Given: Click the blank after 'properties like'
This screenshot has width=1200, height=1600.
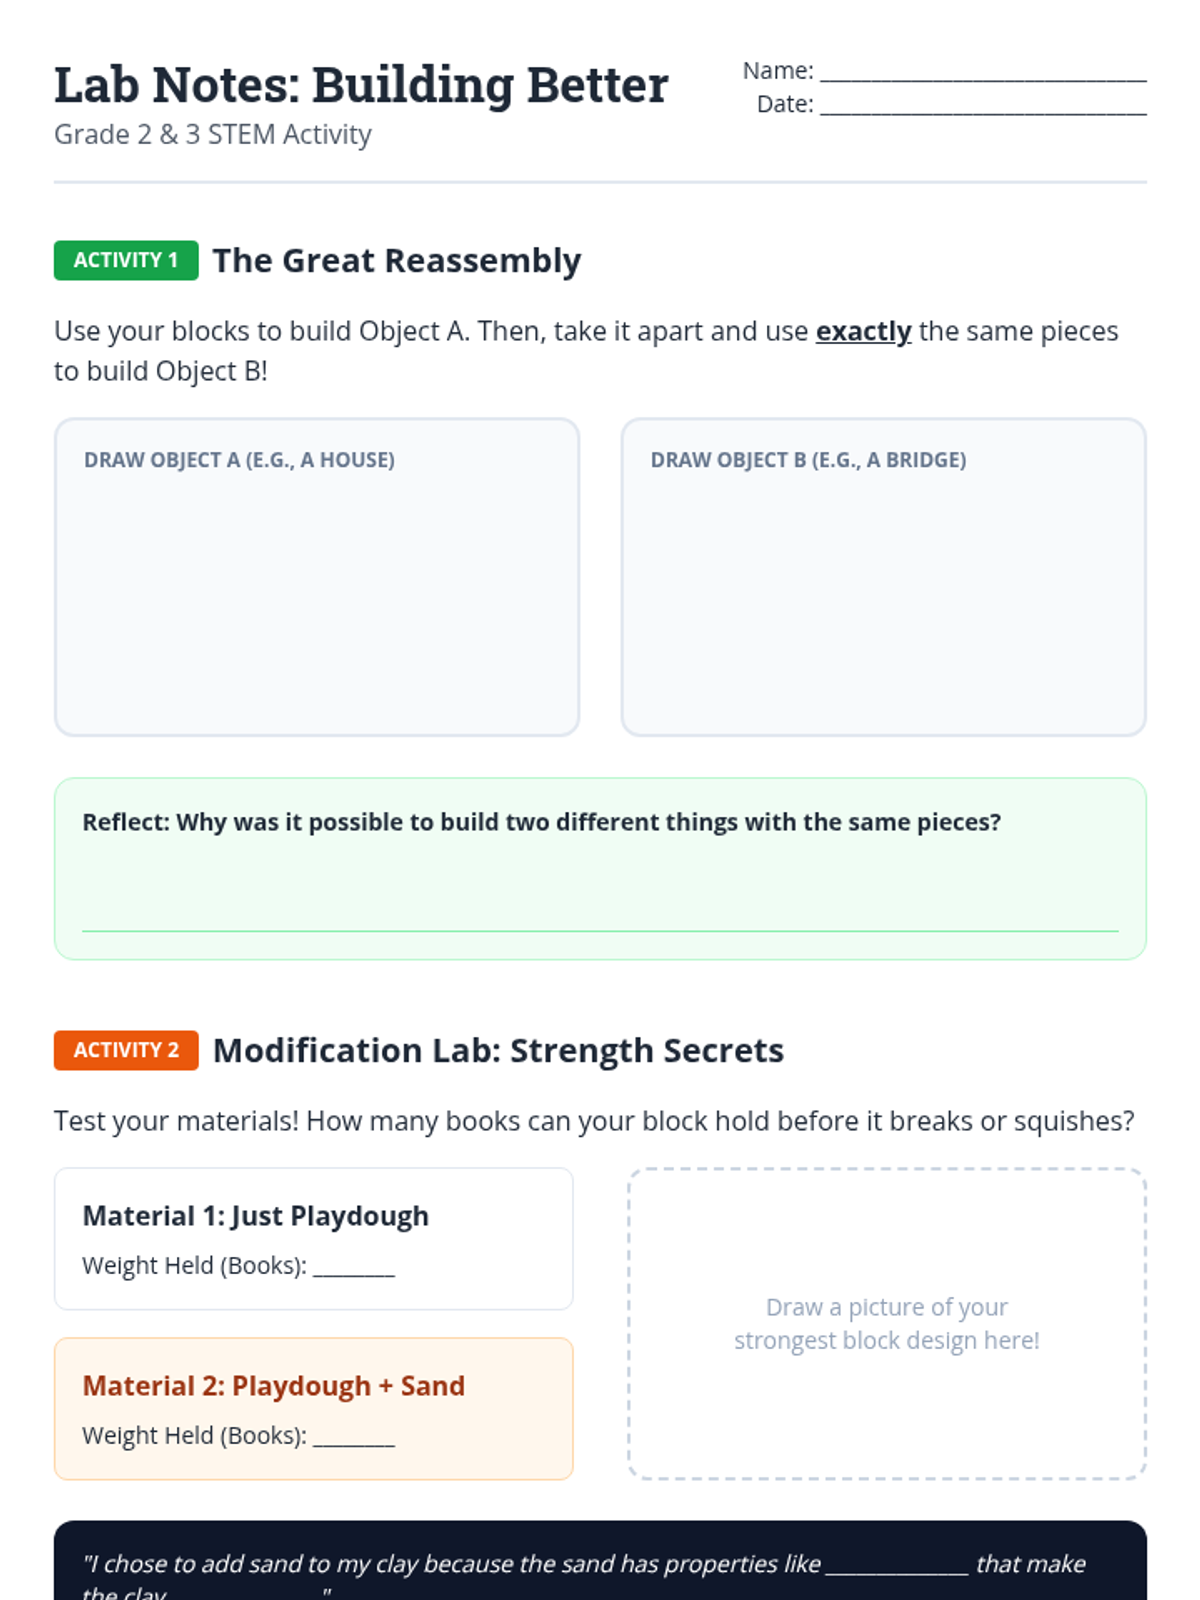Looking at the screenshot, I should point(897,1566).
